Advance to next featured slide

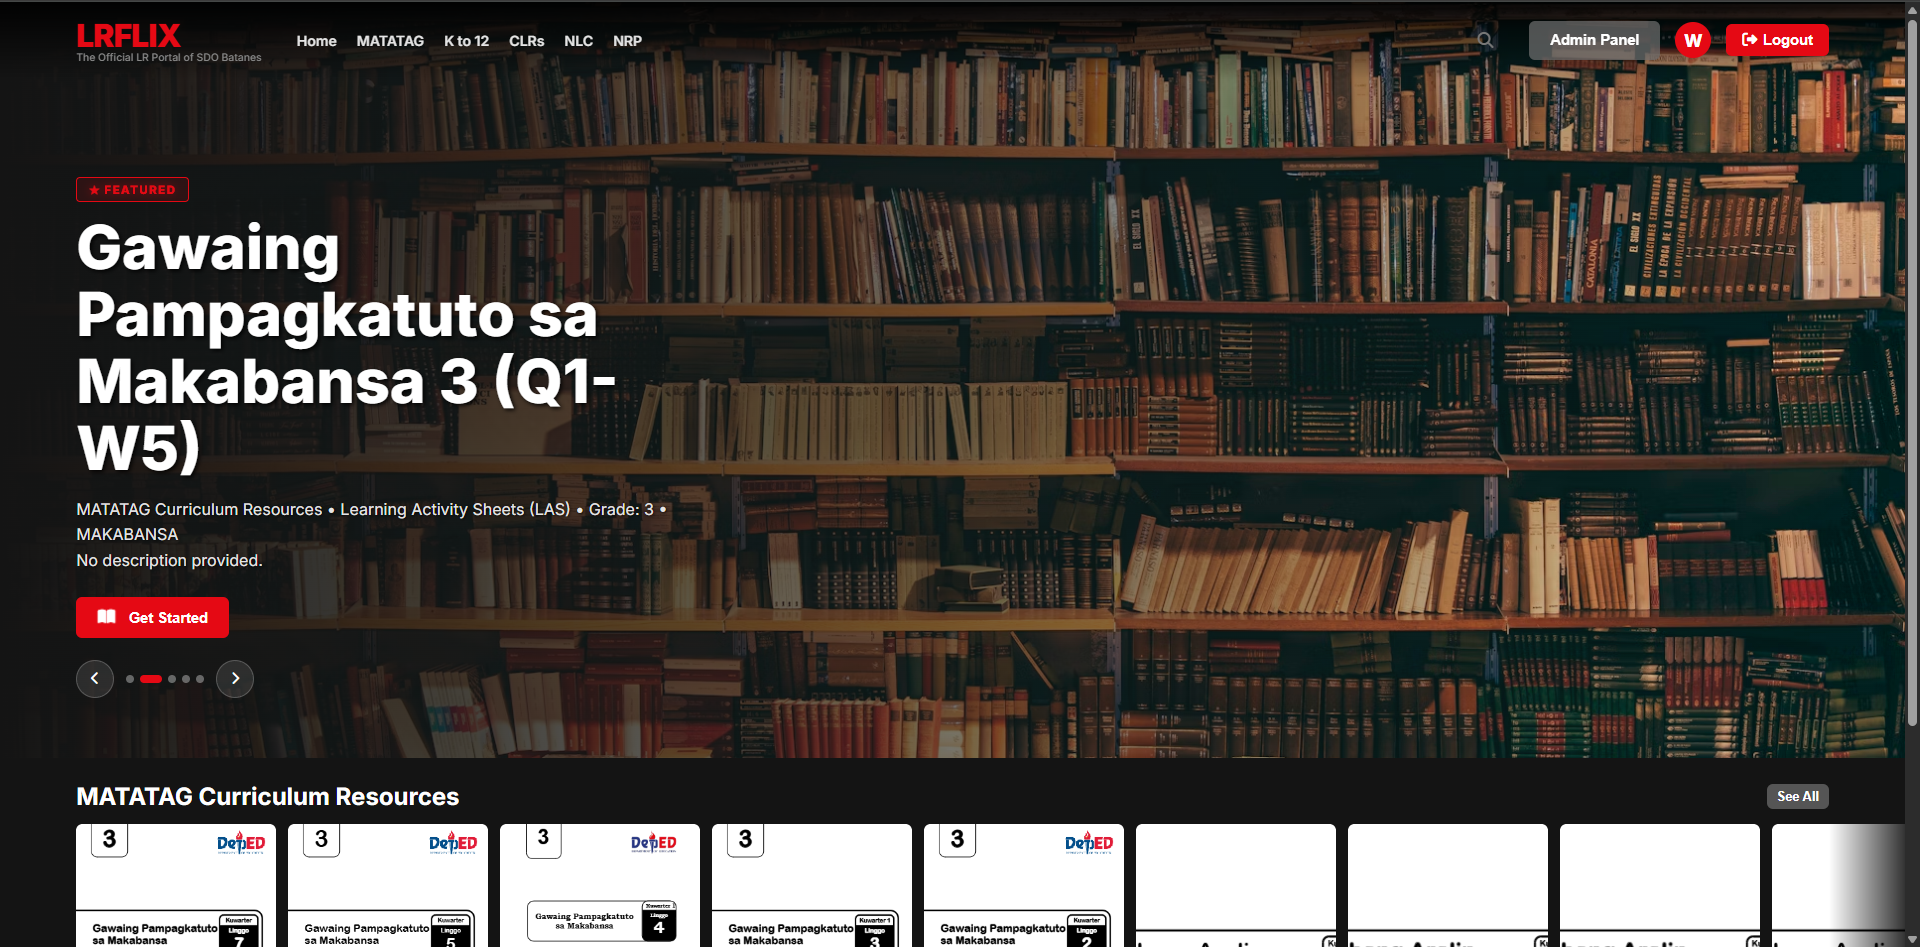(x=235, y=679)
